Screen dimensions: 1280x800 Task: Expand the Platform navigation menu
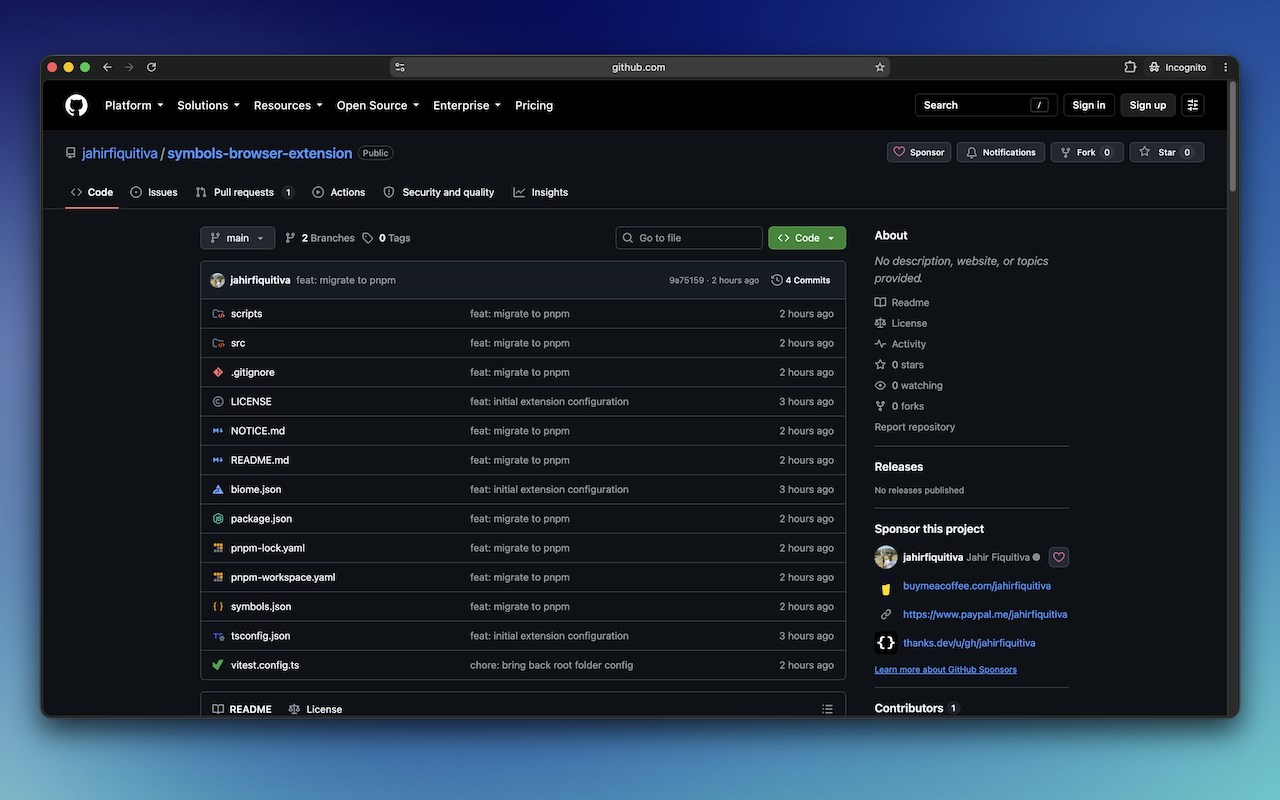[134, 105]
